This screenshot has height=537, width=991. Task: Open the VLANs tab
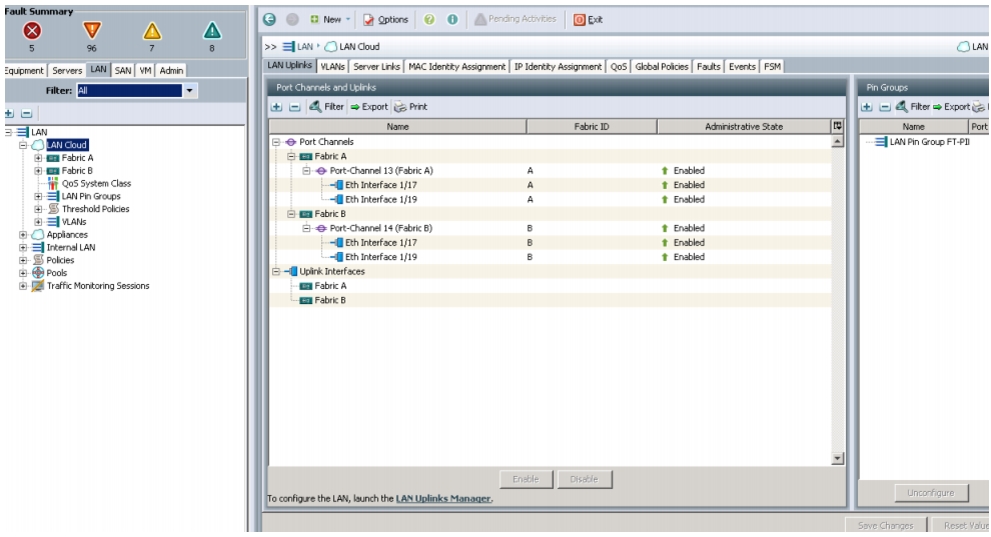[x=332, y=66]
